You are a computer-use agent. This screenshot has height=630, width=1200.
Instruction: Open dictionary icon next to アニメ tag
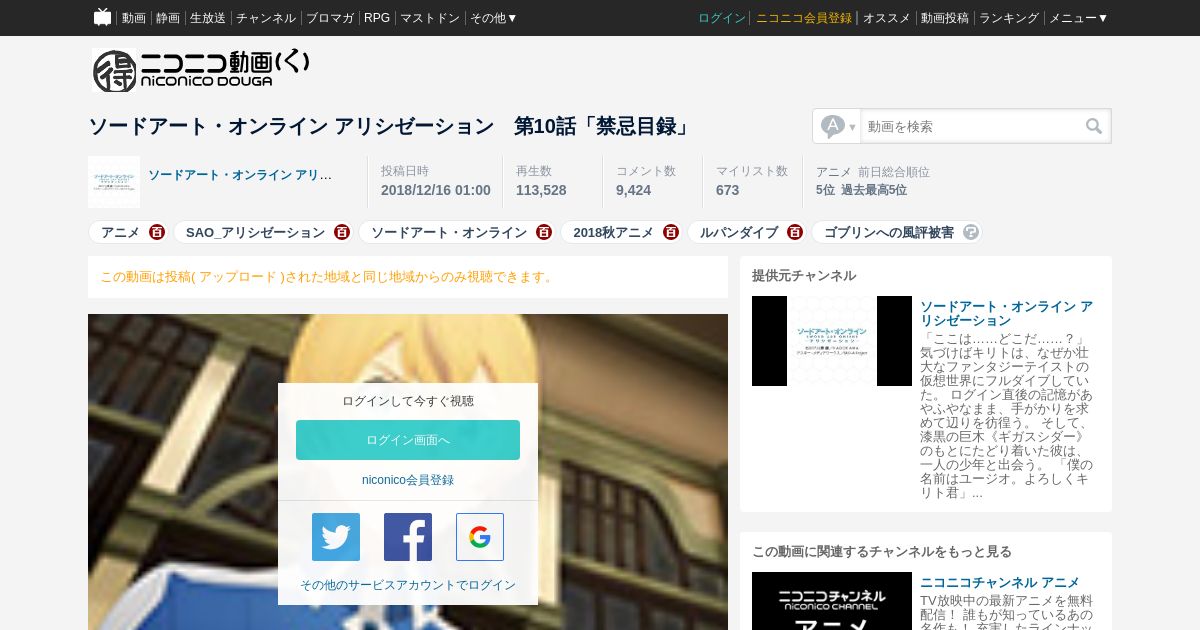[x=157, y=232]
